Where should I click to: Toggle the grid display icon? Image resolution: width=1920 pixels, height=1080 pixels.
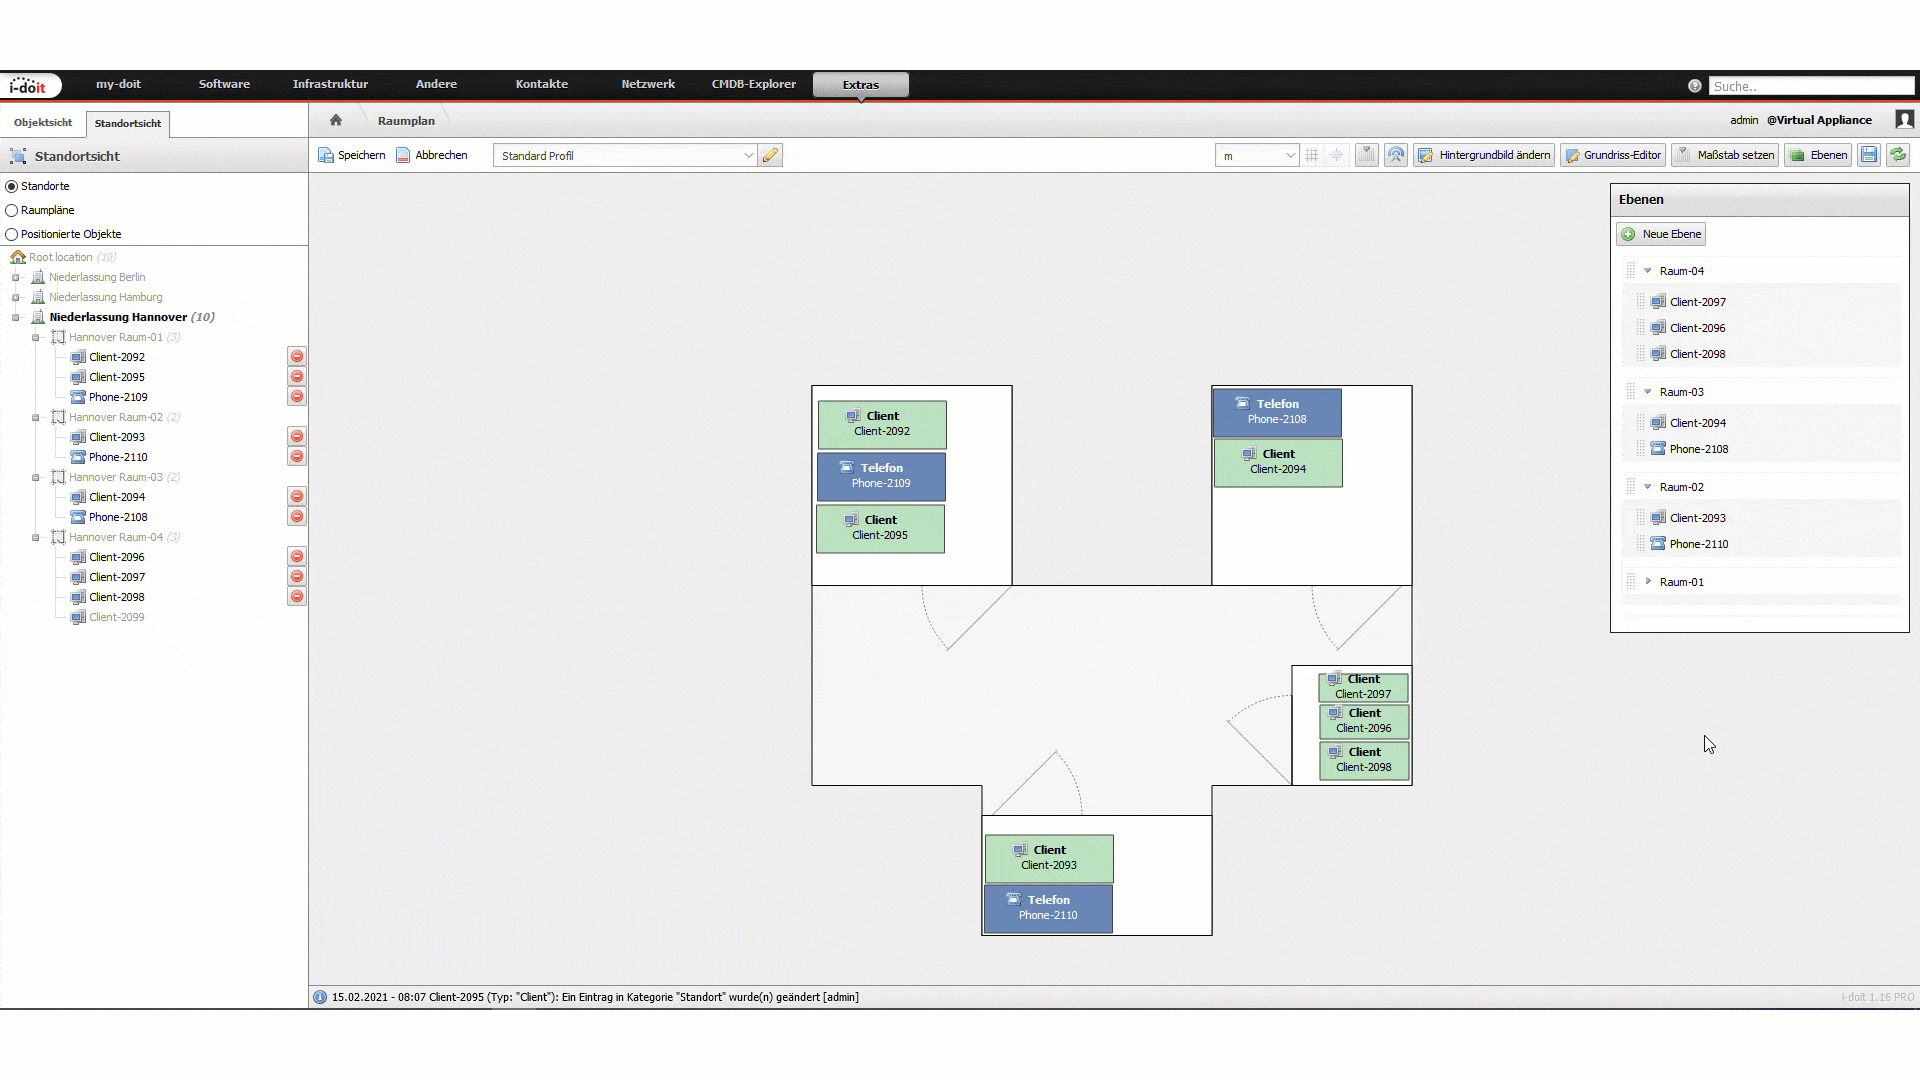pyautogui.click(x=1311, y=155)
